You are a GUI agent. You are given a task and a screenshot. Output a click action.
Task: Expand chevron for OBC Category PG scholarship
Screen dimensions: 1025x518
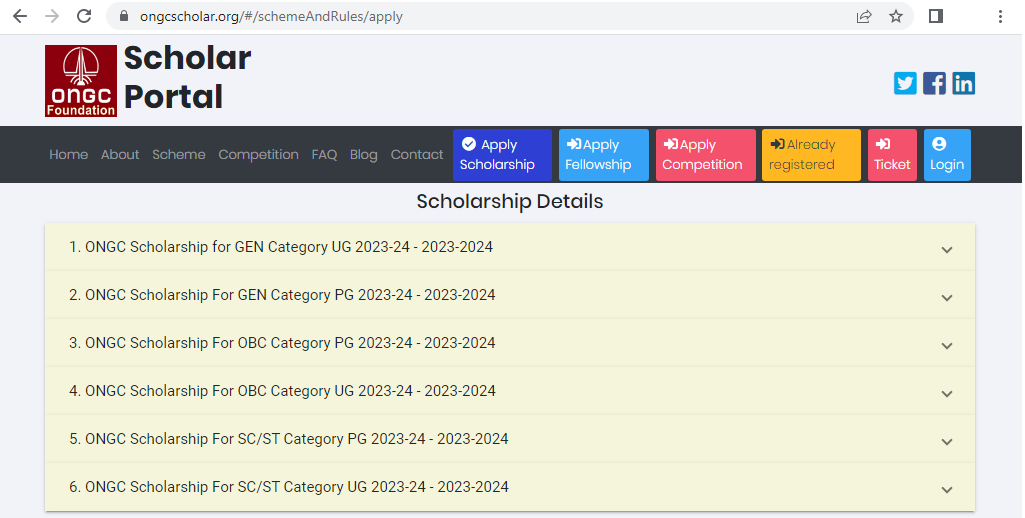pos(947,345)
